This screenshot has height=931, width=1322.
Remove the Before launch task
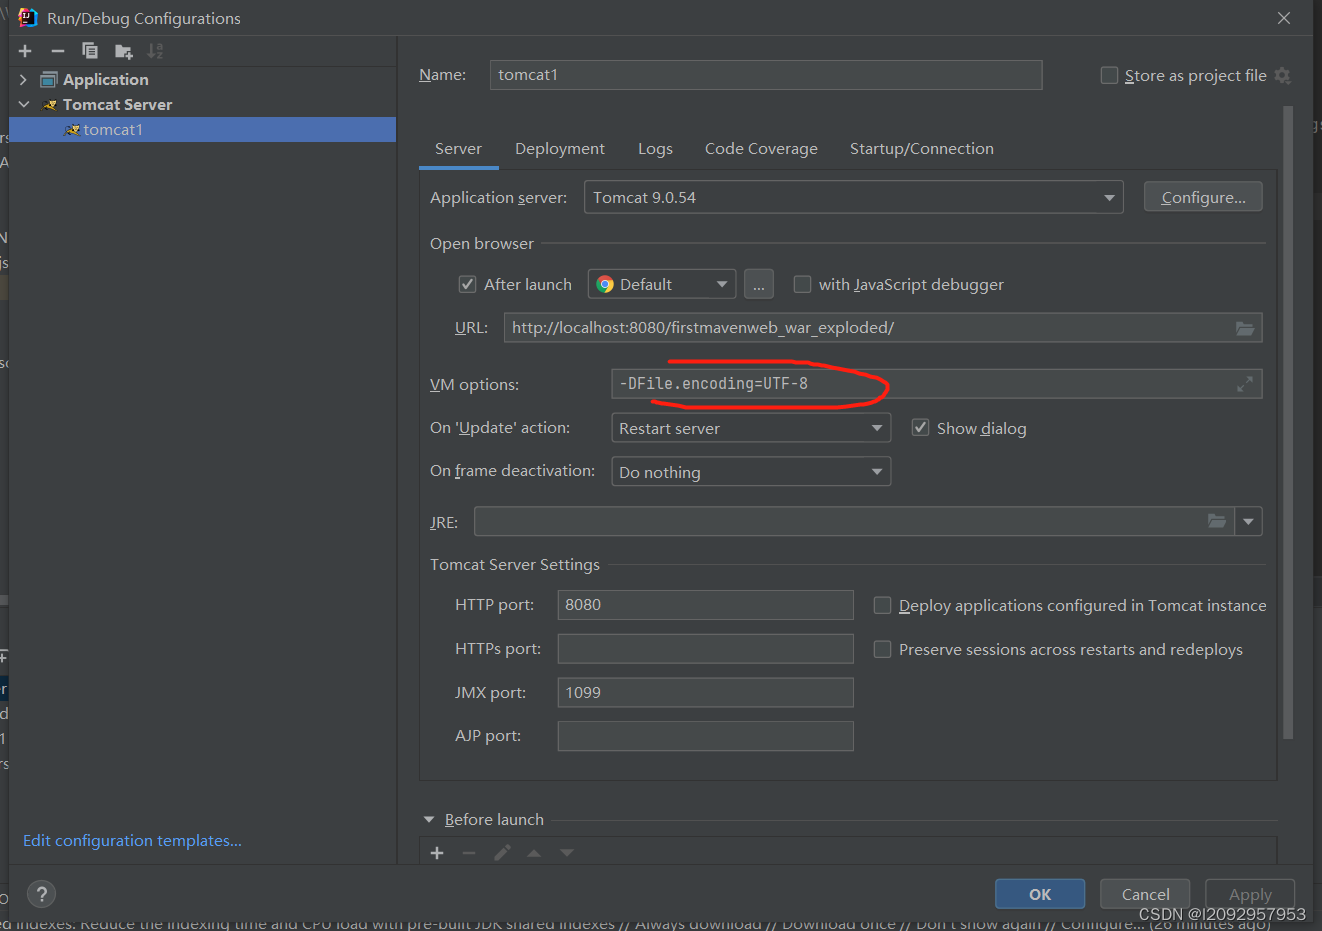[x=469, y=853]
